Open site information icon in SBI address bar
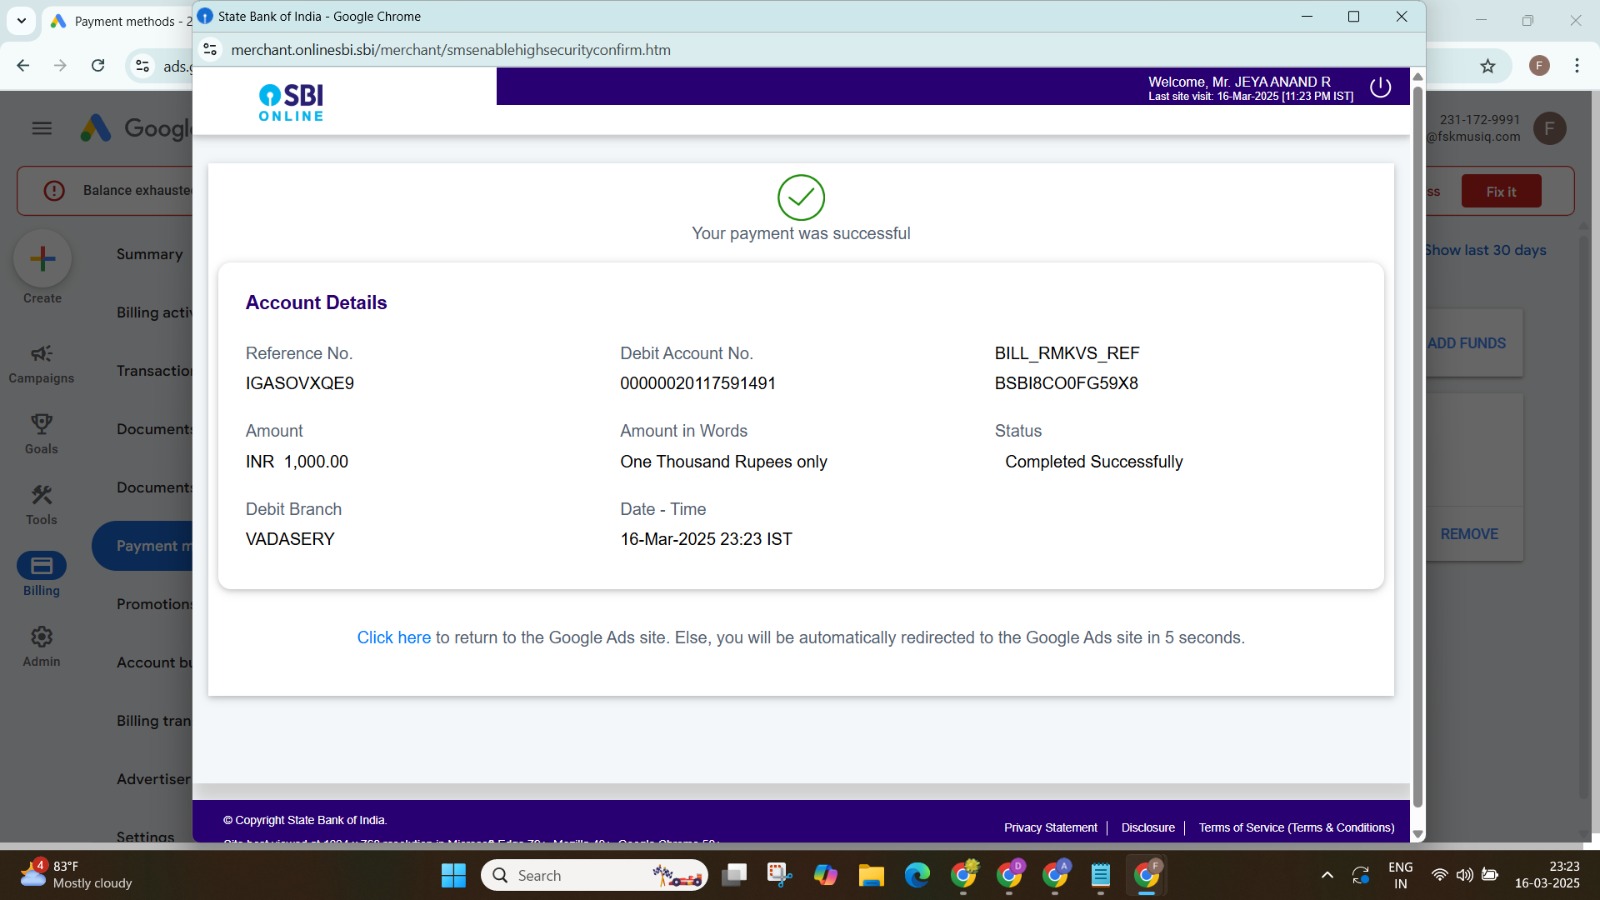Screen dimensions: 1600x900 [x=210, y=50]
